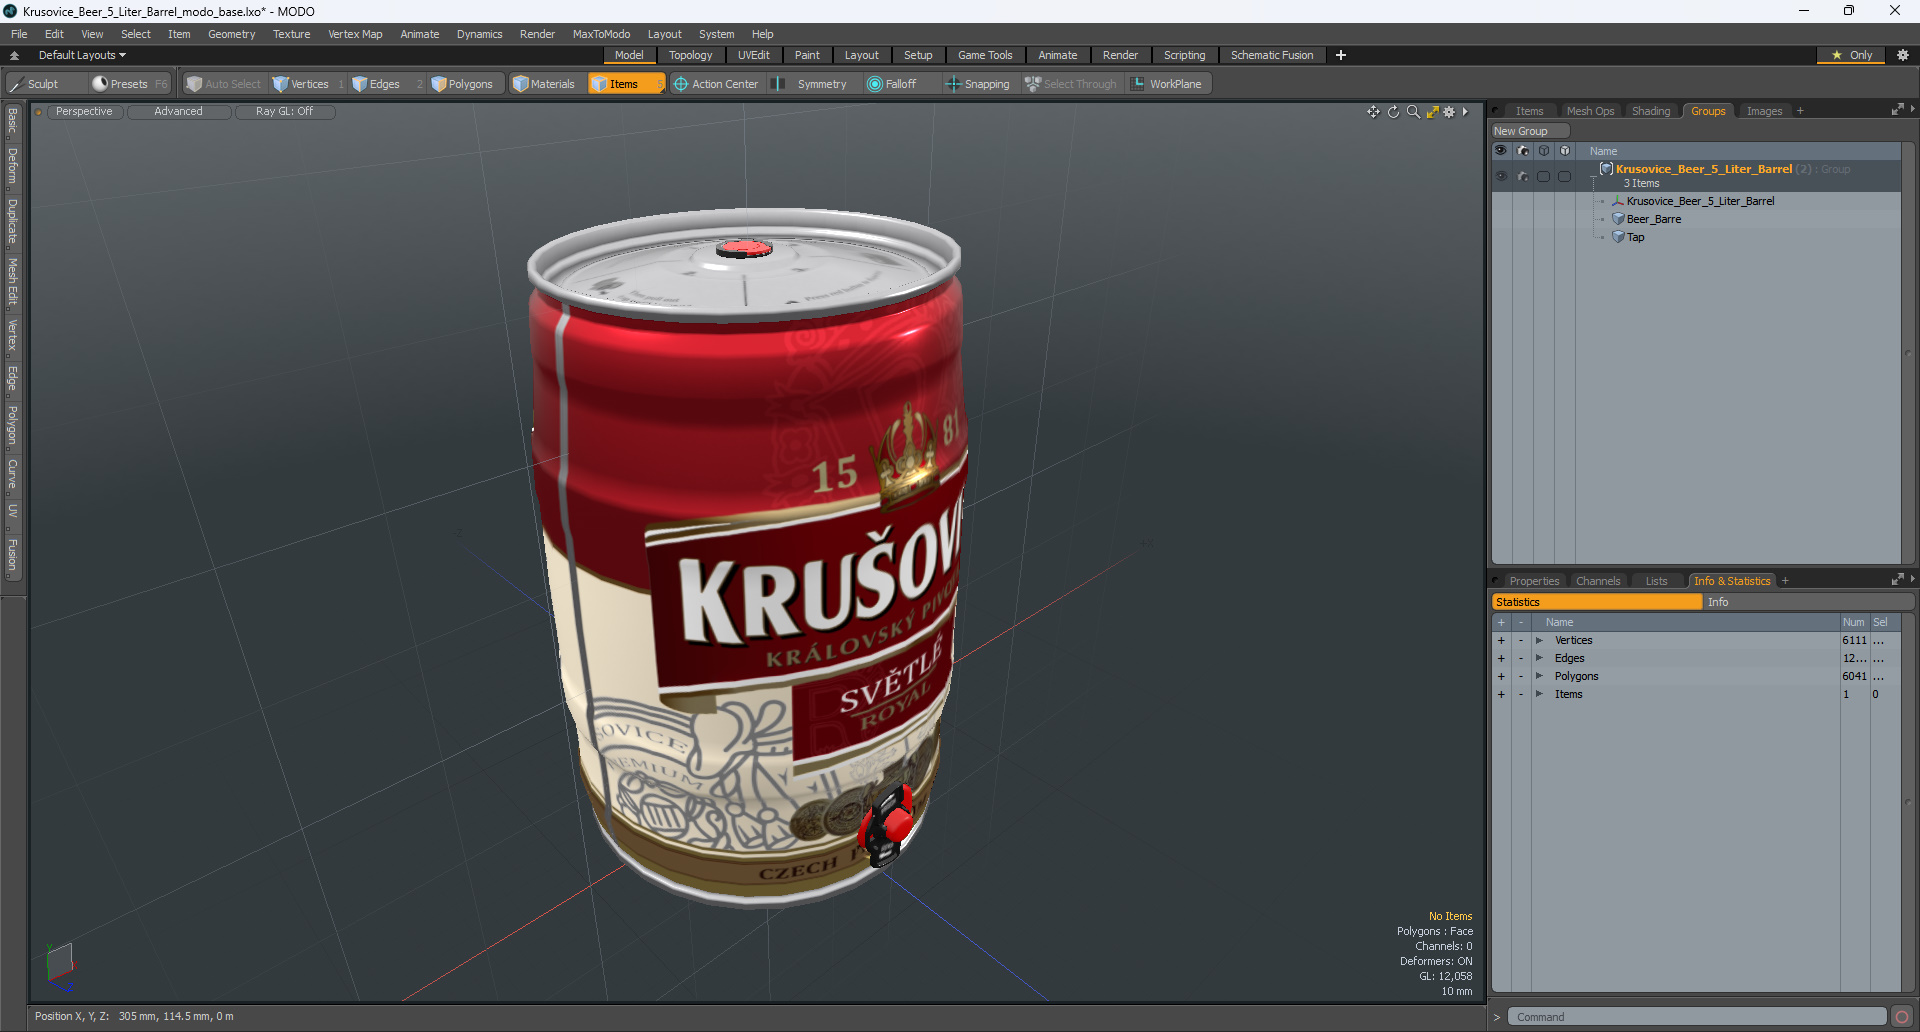
Task: Switch to the Schematic Fusion tab
Action: point(1272,55)
